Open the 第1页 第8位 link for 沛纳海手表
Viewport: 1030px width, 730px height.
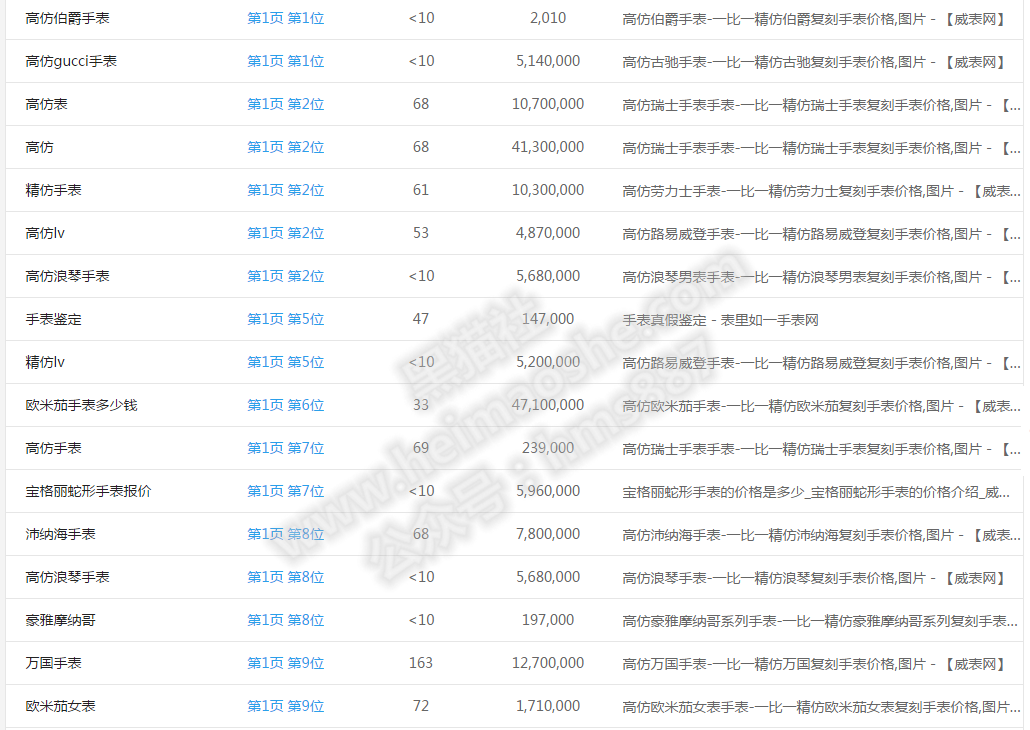[286, 534]
